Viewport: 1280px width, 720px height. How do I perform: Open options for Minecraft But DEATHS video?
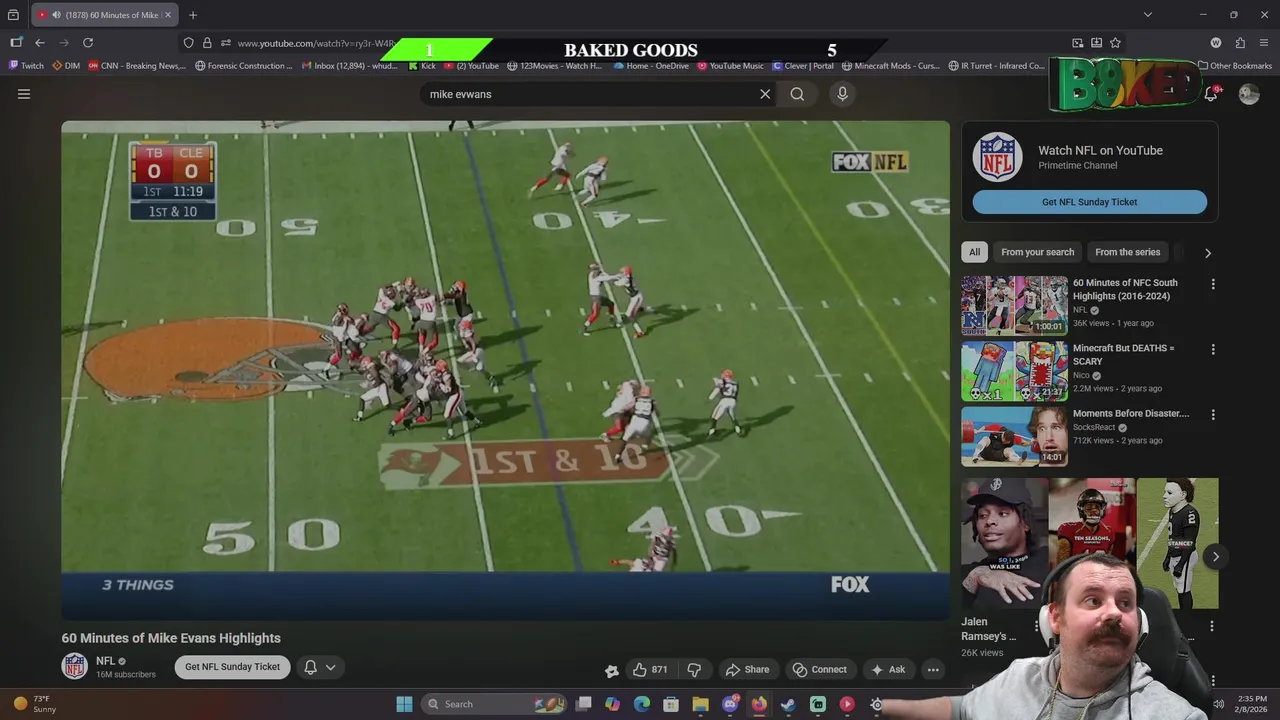(x=1213, y=350)
